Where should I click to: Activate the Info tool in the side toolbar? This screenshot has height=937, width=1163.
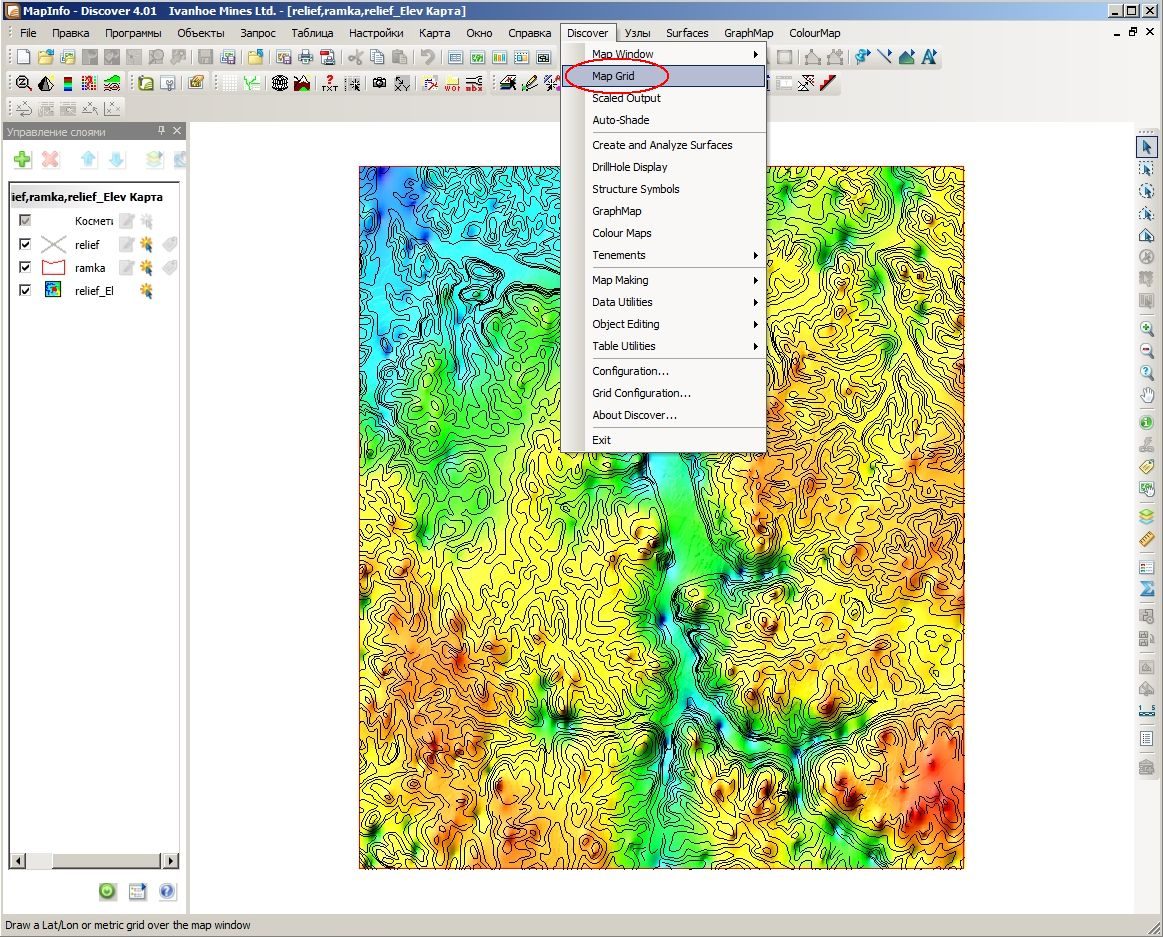[x=1147, y=423]
